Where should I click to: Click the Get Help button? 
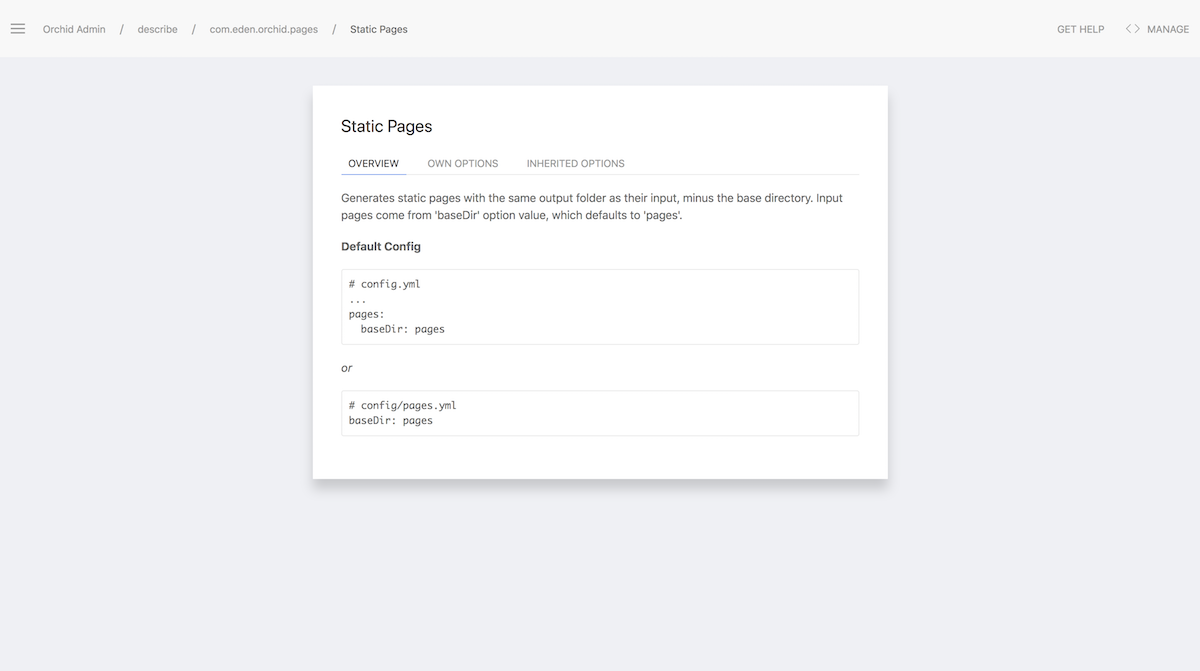[x=1081, y=29]
